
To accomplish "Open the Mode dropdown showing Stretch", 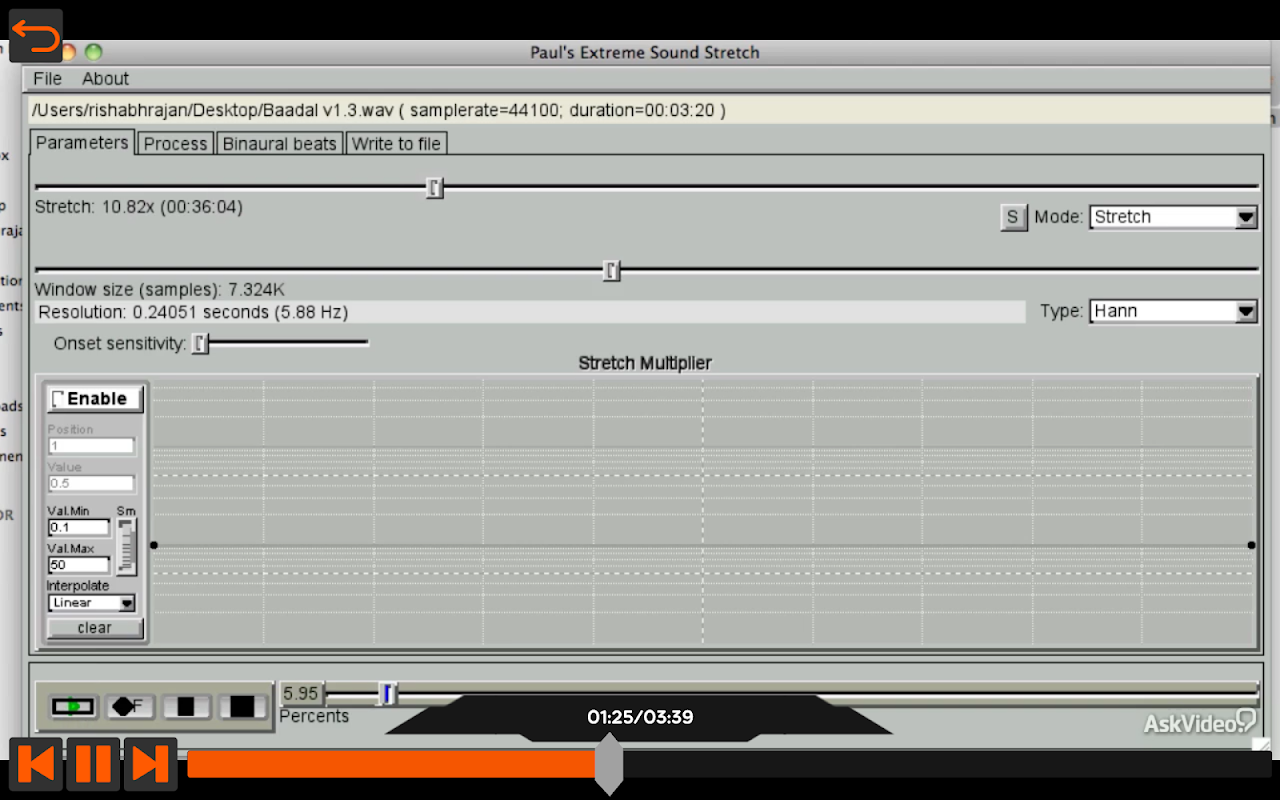I will tap(1173, 217).
